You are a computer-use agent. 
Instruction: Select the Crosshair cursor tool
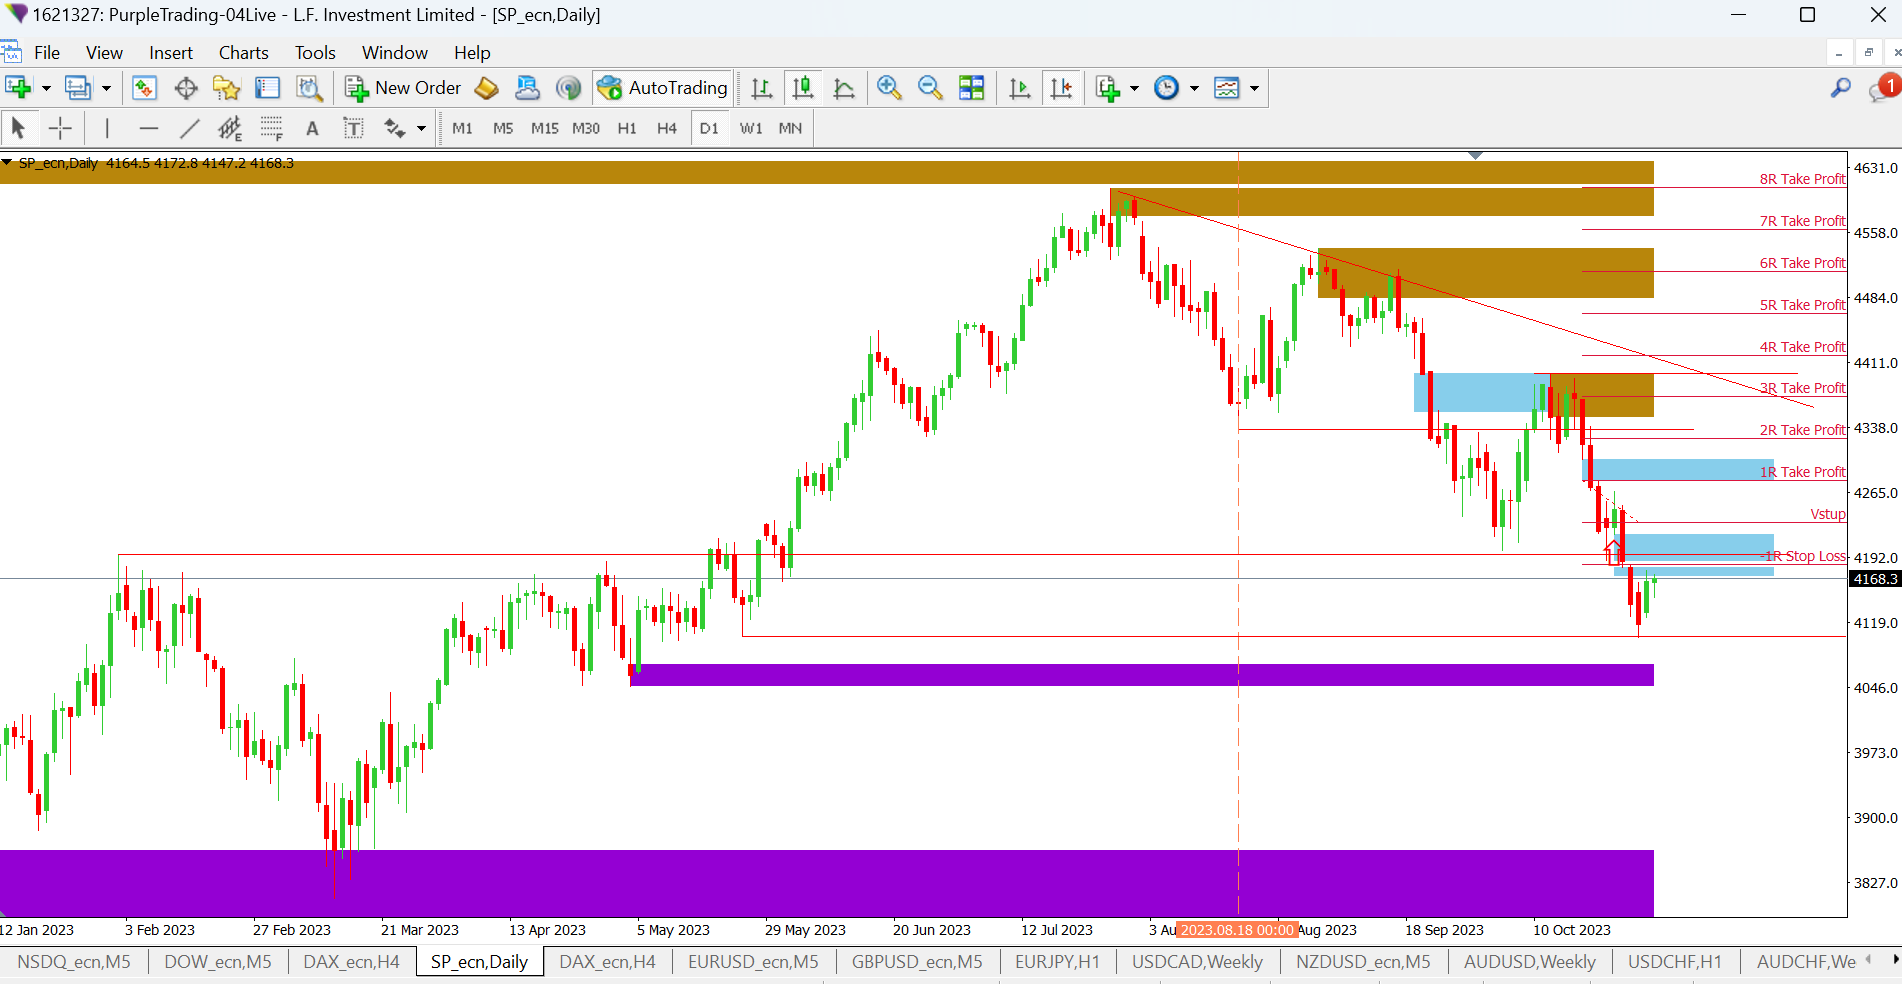(x=60, y=128)
